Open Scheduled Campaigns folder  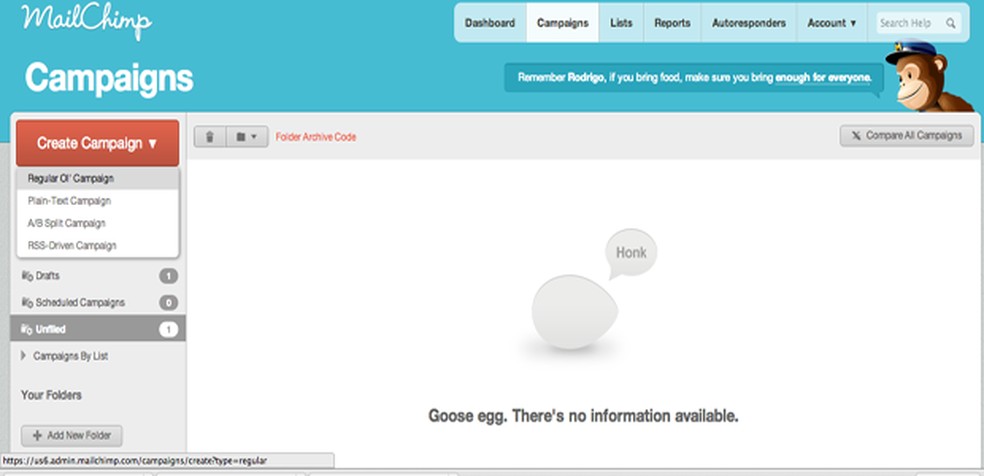tap(97, 303)
